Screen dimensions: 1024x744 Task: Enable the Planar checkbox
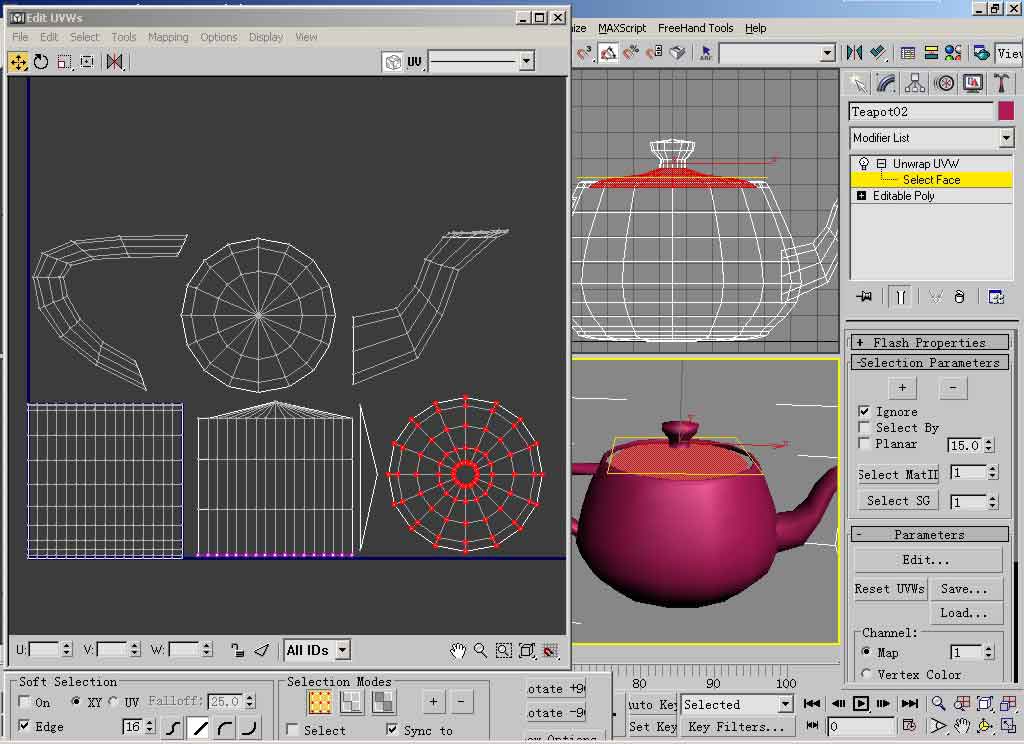tap(864, 444)
